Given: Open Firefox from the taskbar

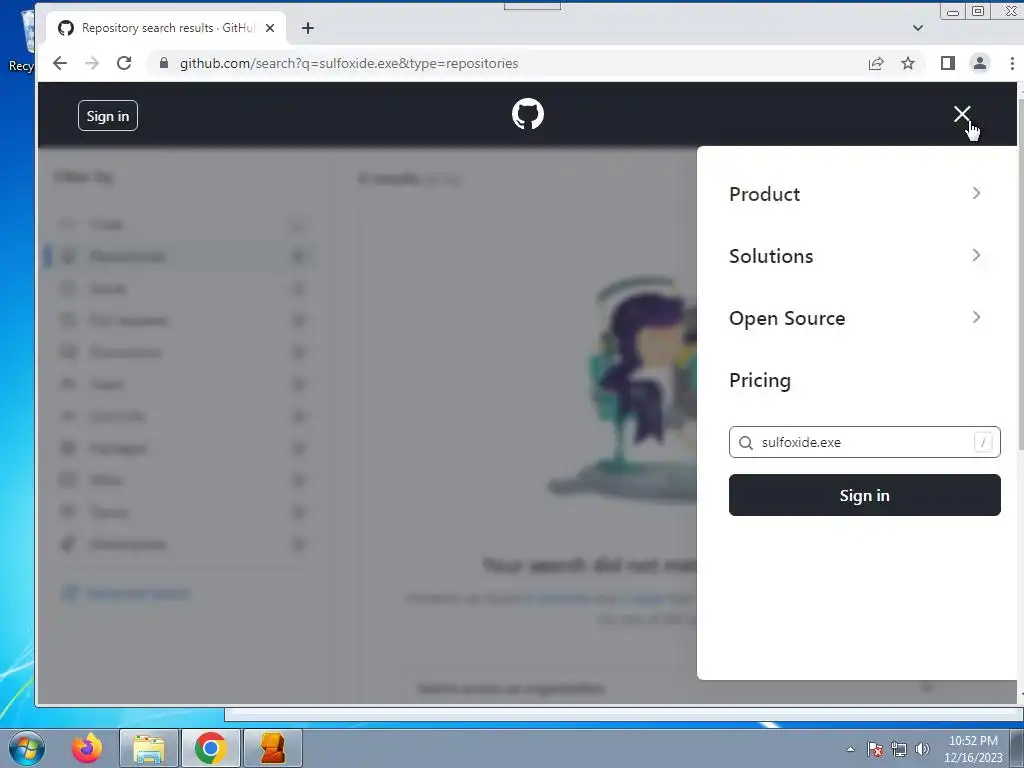Looking at the screenshot, I should (x=87, y=748).
